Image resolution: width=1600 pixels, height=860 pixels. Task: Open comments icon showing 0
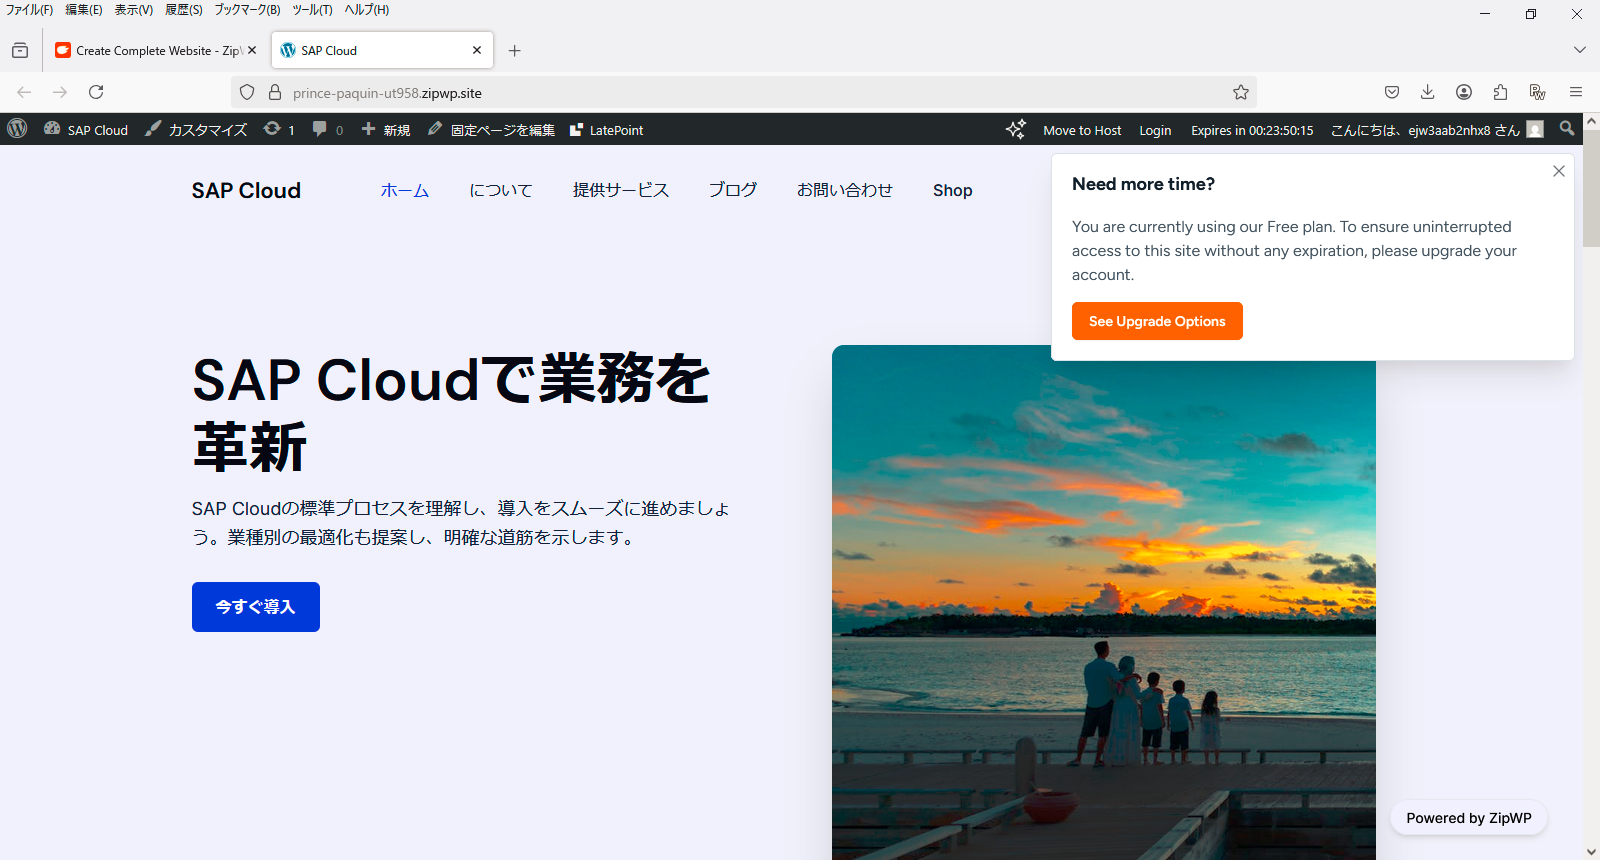coord(327,130)
